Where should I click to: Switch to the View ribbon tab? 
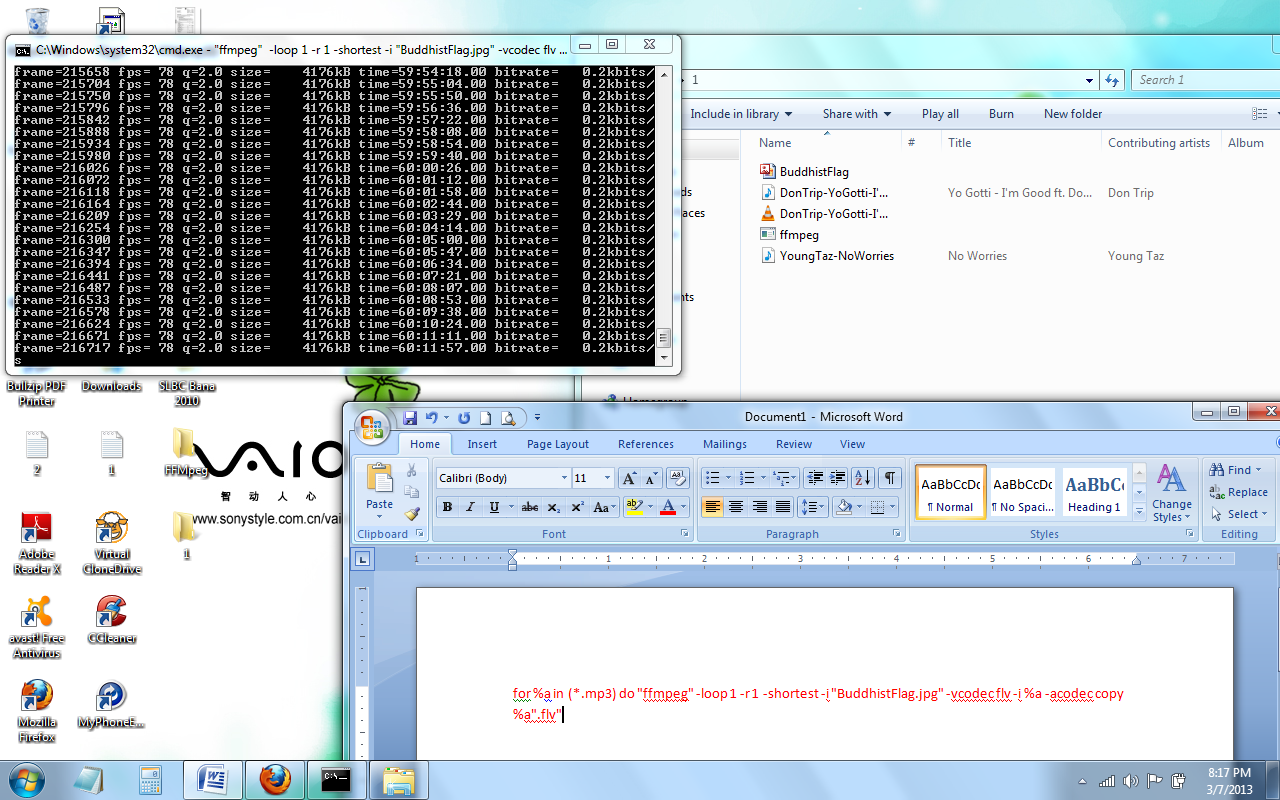coord(853,444)
